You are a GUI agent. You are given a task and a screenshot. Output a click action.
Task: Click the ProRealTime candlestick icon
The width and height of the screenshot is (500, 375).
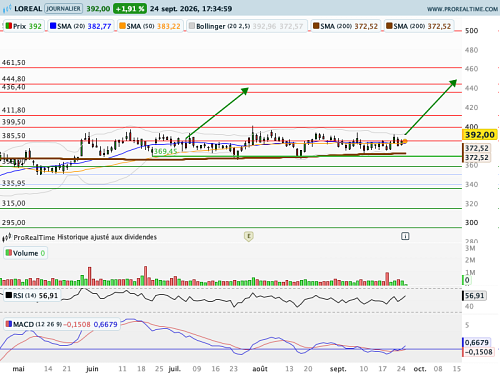point(7,237)
